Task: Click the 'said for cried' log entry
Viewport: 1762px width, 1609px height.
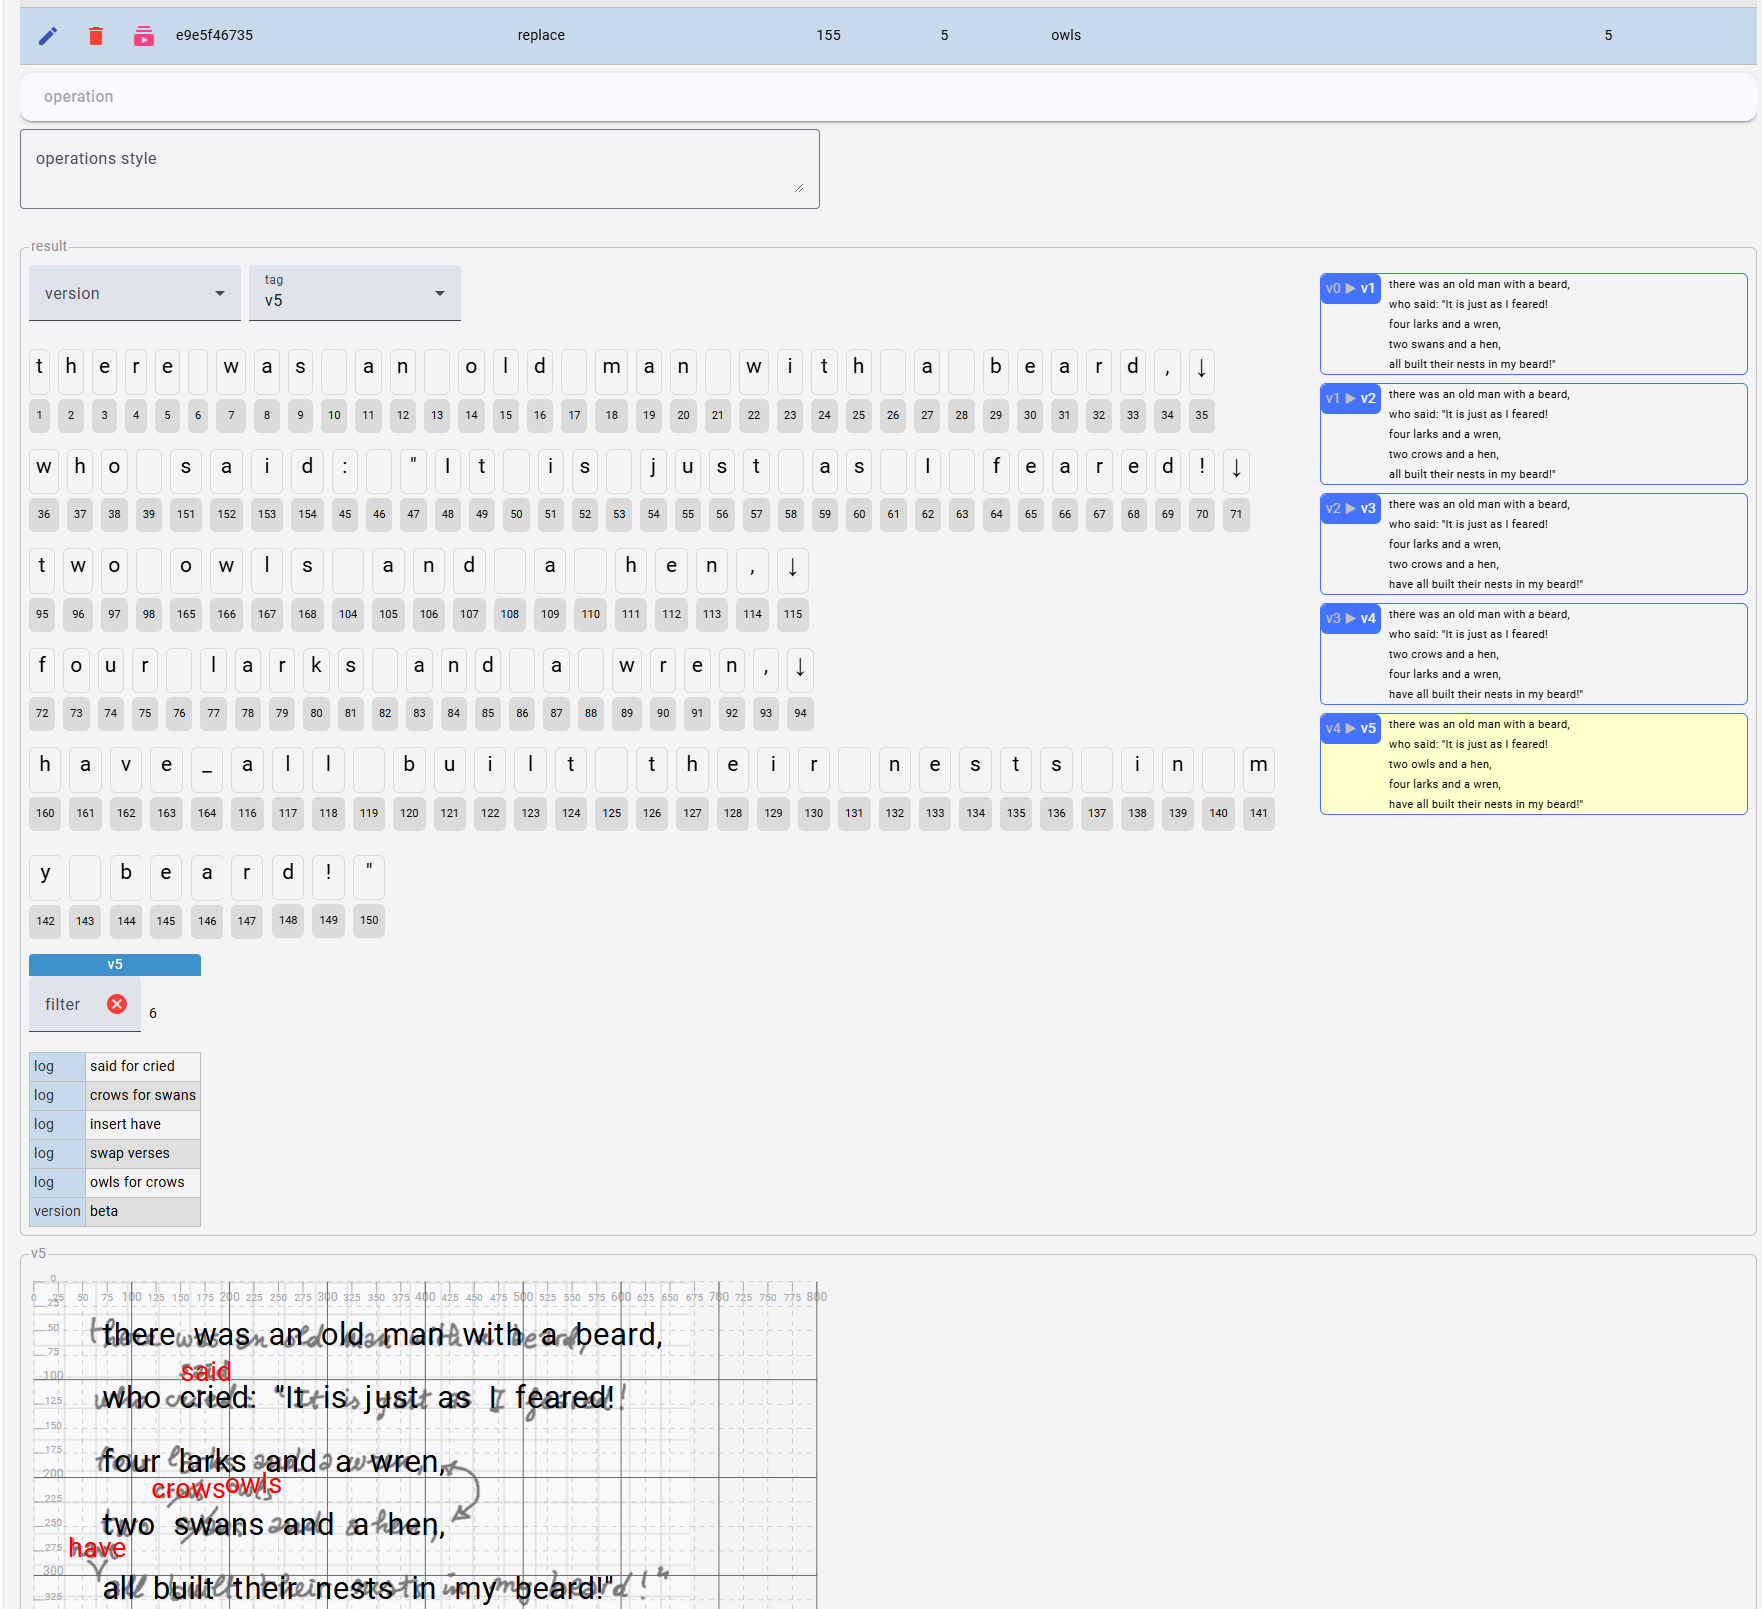Action: point(132,1066)
